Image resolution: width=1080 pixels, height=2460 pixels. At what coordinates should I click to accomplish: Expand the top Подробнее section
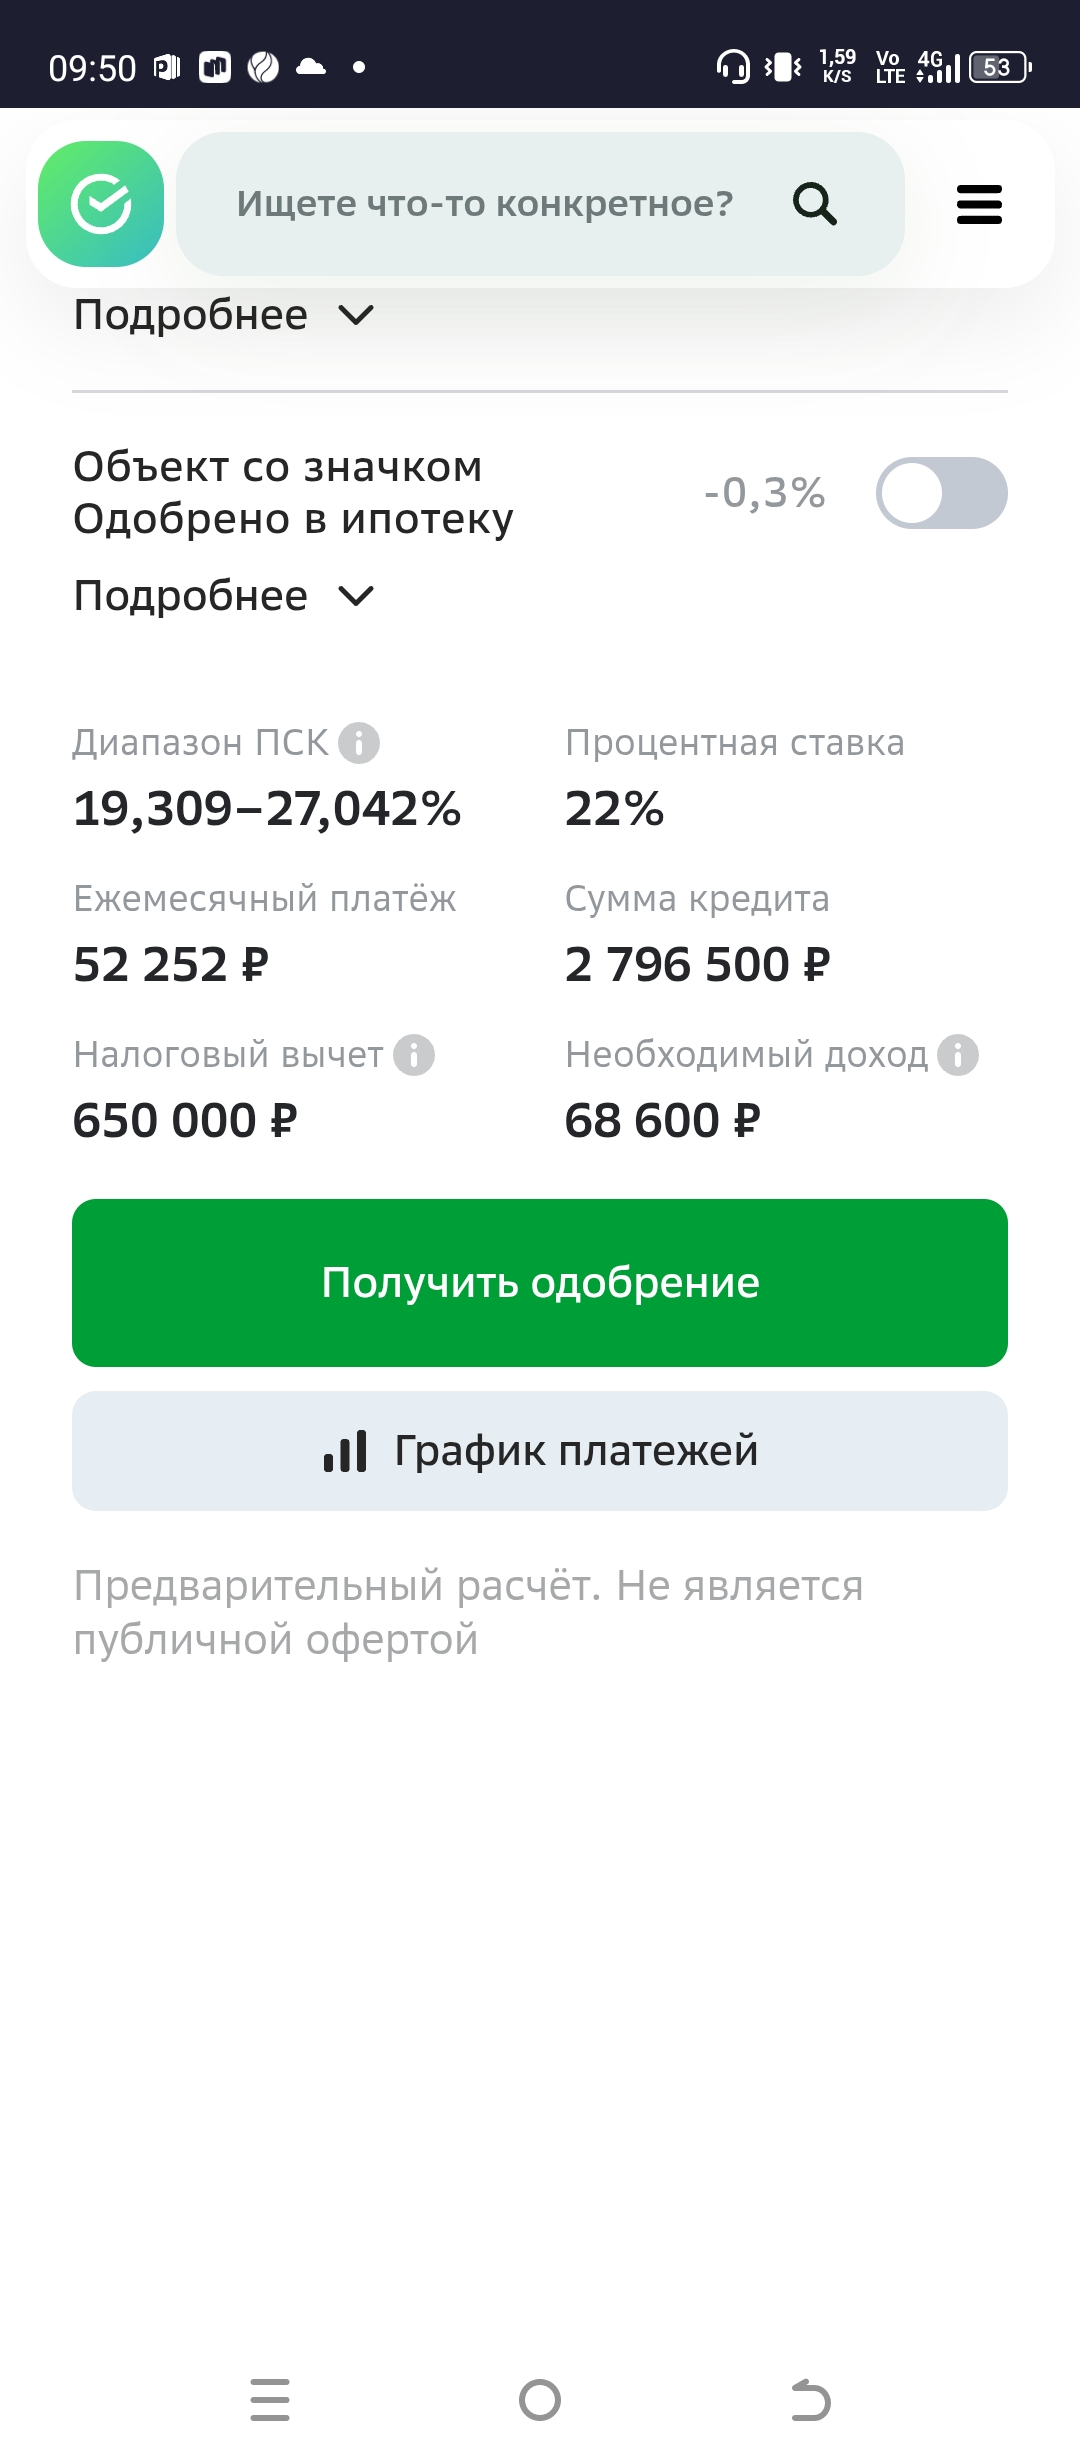pyautogui.click(x=190, y=316)
